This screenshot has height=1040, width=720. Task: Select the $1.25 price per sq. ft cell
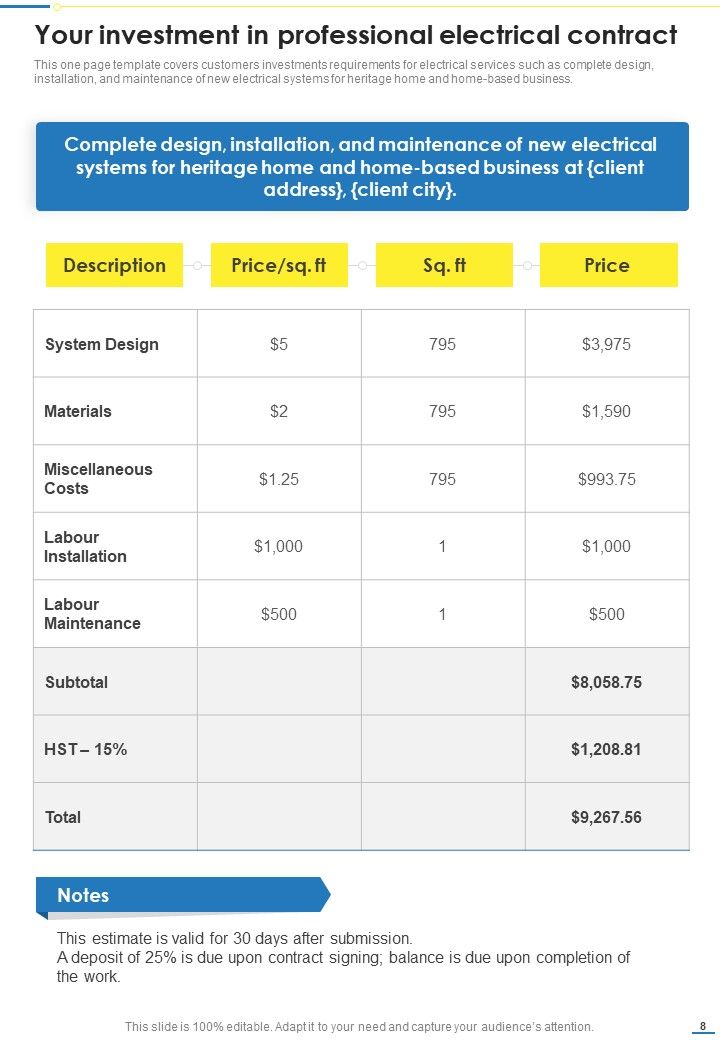[279, 479]
